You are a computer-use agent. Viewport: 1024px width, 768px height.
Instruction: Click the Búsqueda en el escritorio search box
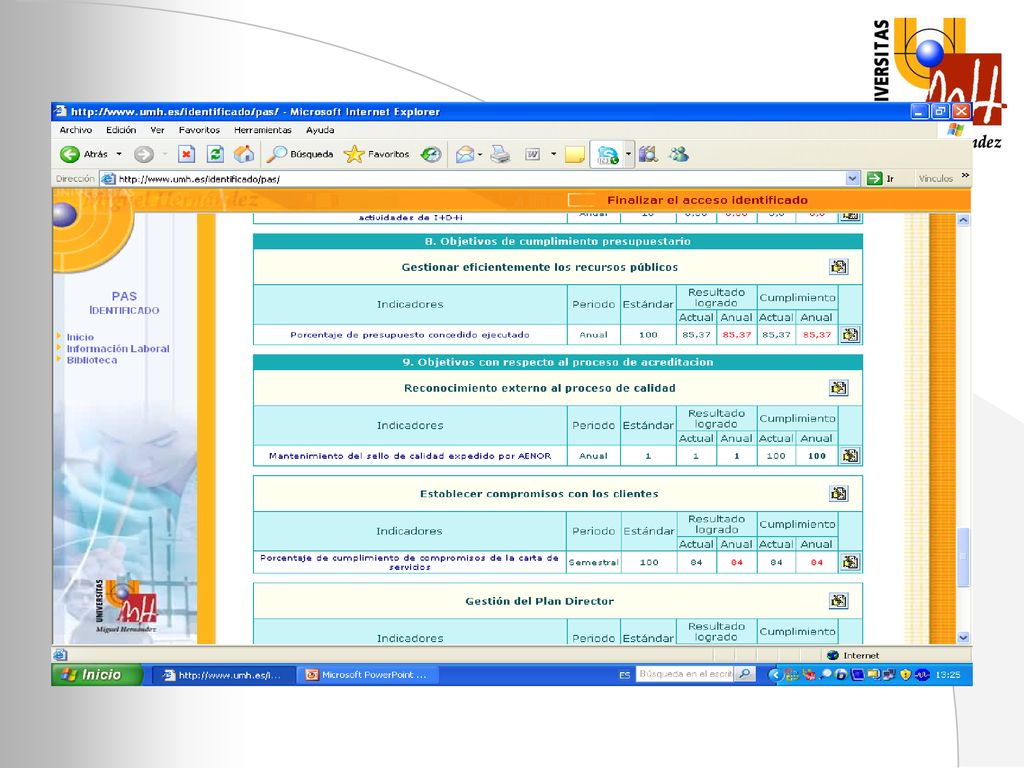(684, 674)
